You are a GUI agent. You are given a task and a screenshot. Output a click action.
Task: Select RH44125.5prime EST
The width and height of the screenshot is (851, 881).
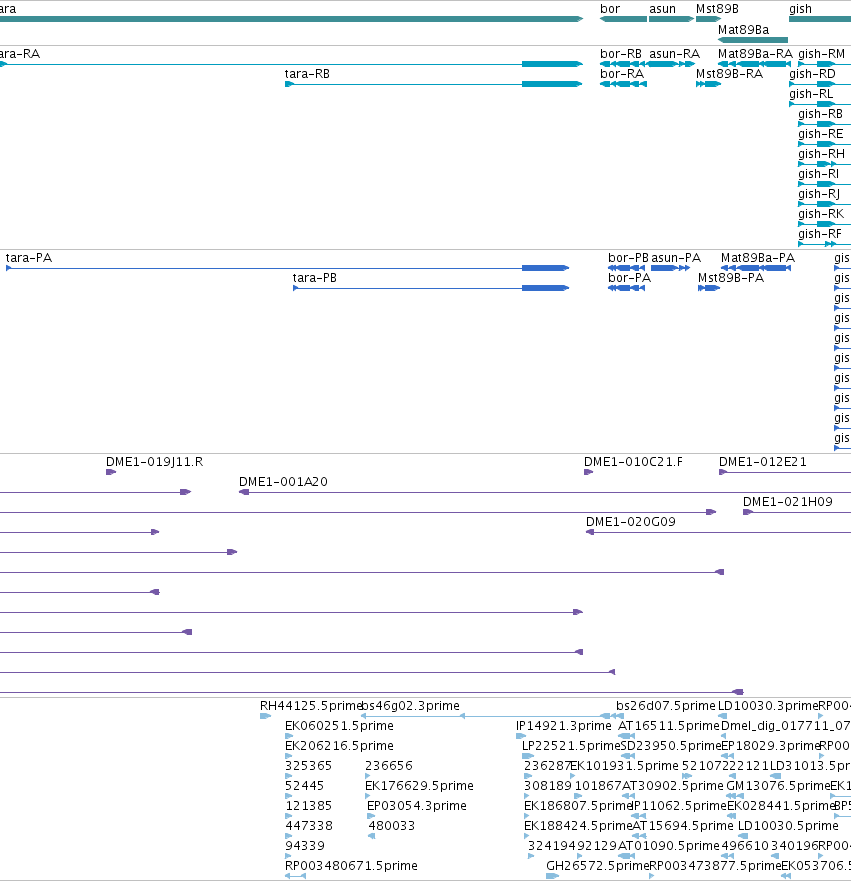click(265, 716)
